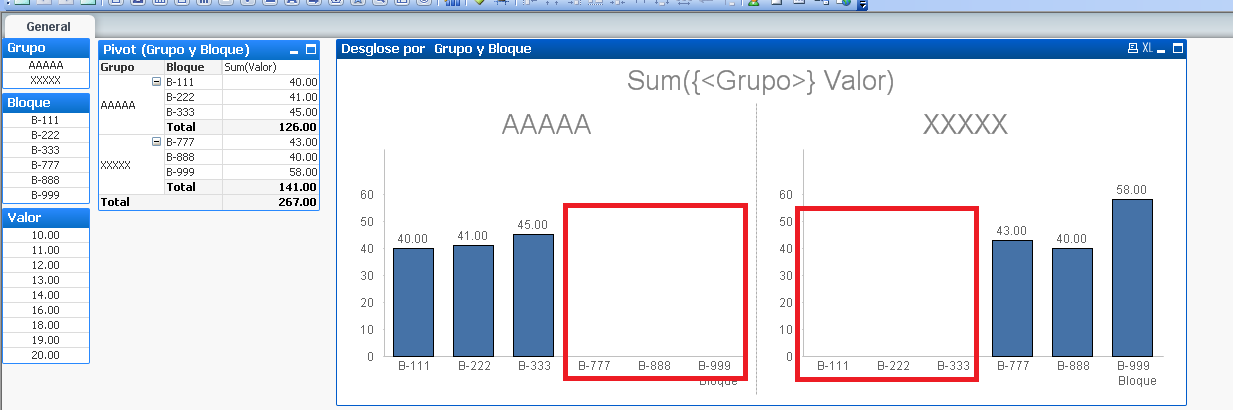This screenshot has height=410, width=1233.
Task: Click the 141.00 subtotal value
Action: [270, 187]
